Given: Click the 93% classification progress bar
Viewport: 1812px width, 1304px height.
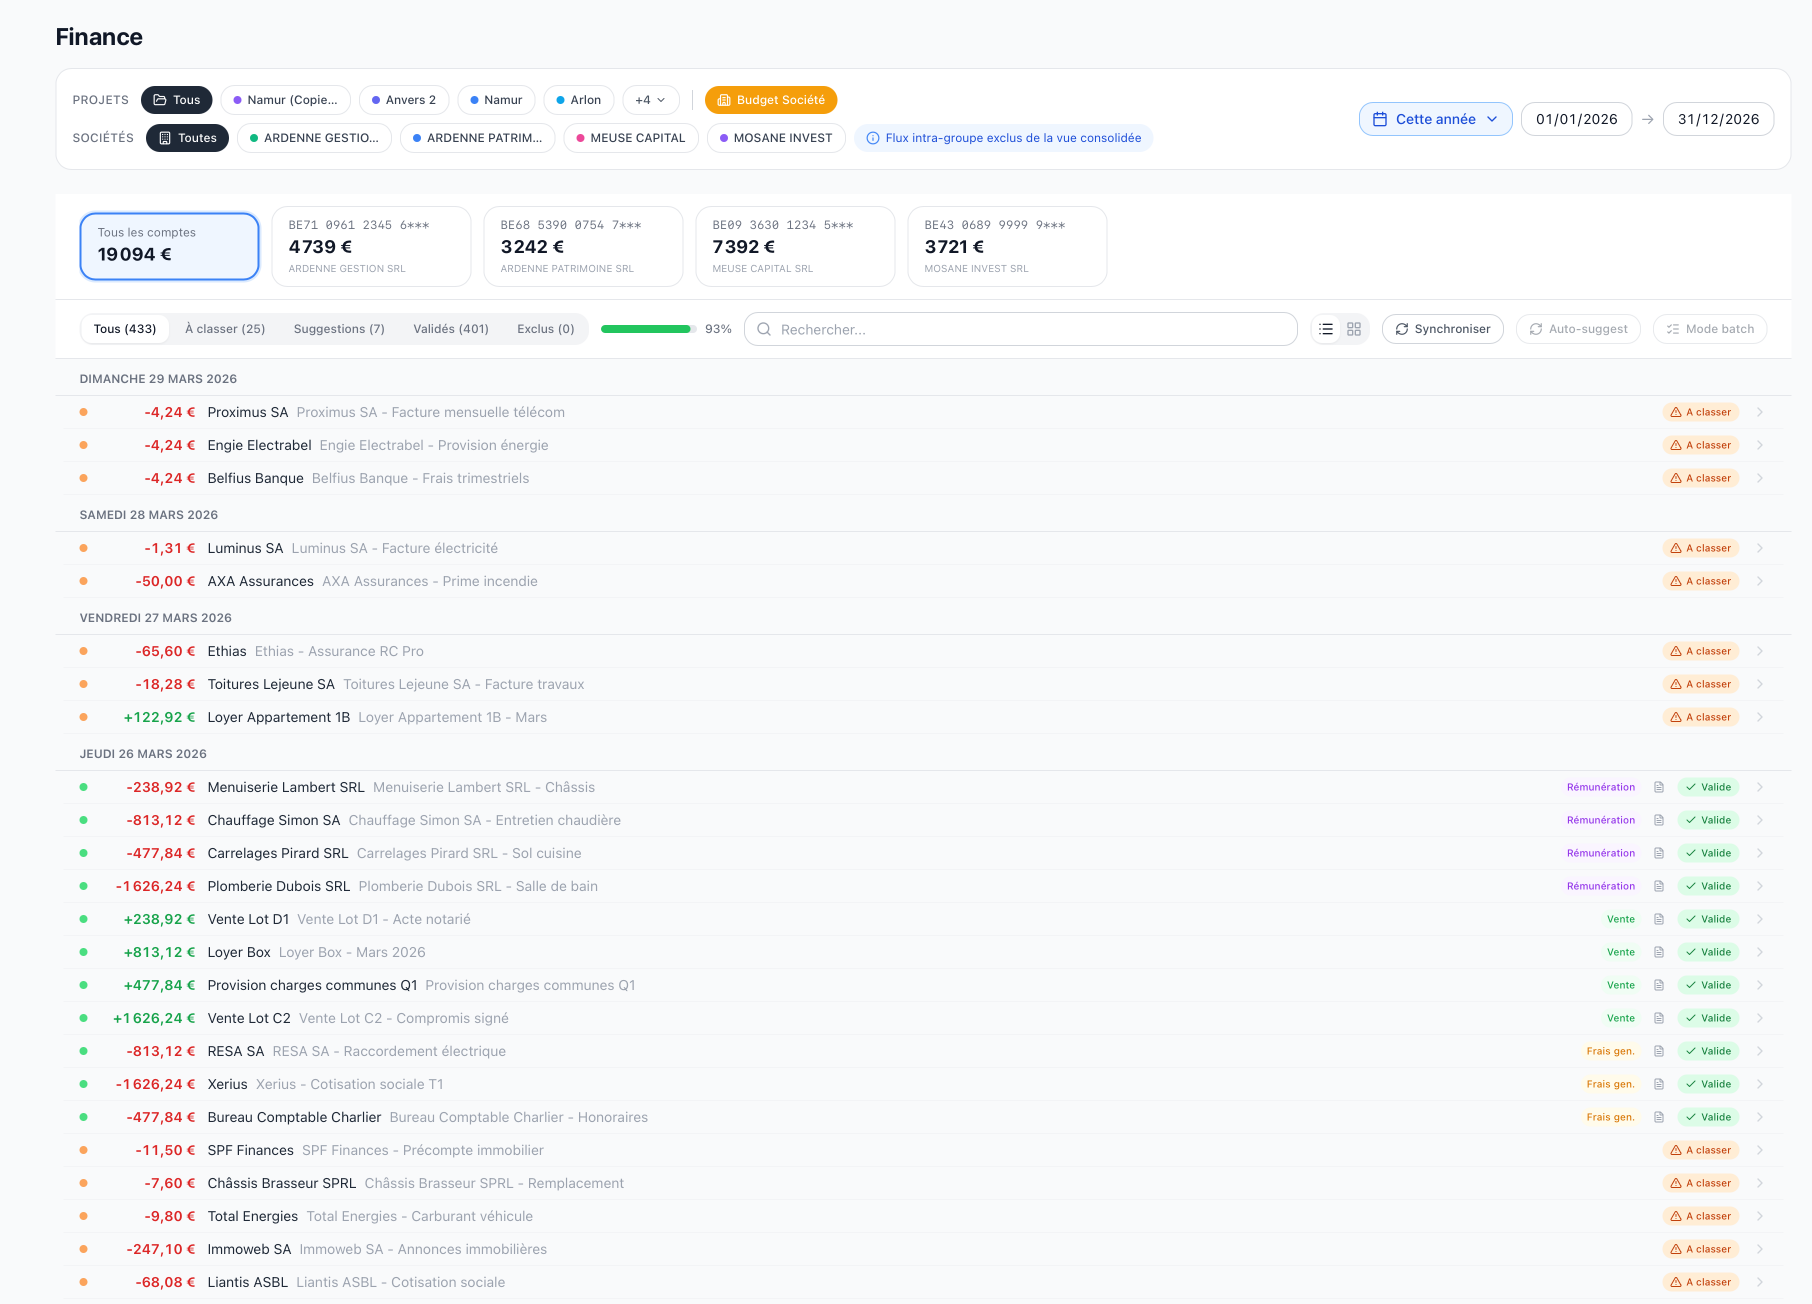Looking at the screenshot, I should (x=647, y=329).
